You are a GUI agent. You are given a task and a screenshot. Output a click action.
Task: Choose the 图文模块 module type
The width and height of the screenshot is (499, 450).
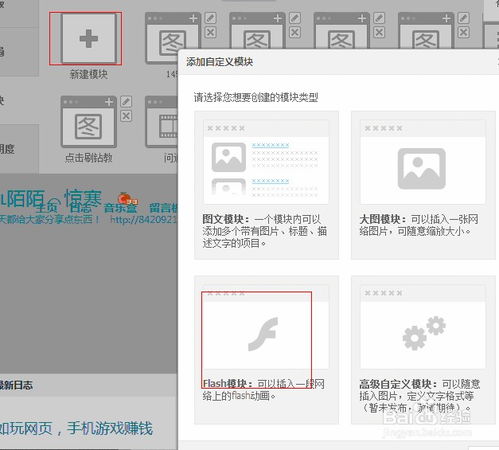tap(266, 185)
